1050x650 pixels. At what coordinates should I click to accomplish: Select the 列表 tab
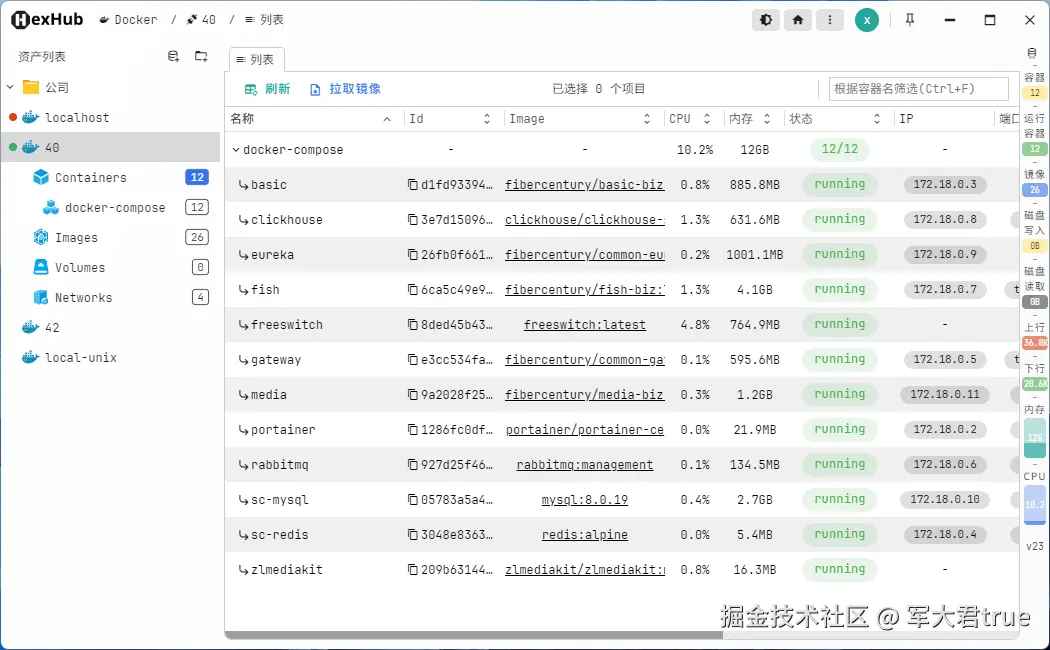[x=256, y=60]
